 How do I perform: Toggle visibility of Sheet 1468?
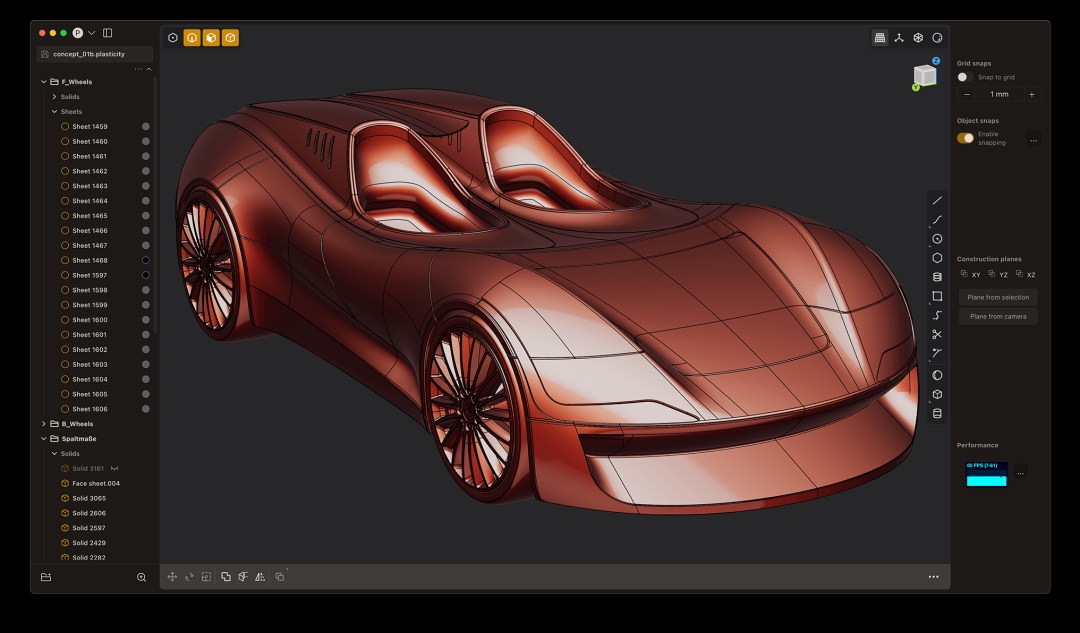pos(146,260)
